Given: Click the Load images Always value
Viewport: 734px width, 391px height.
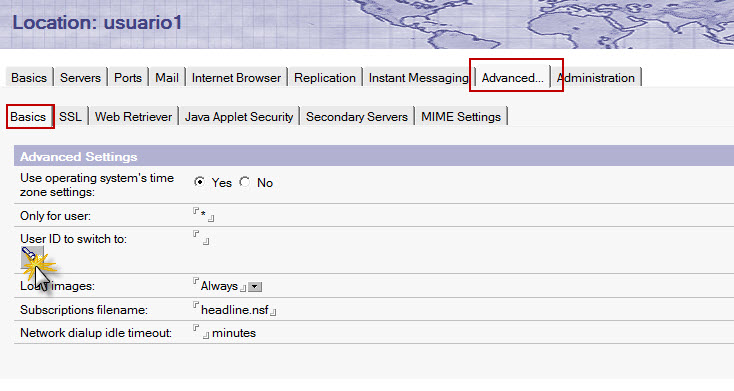Looking at the screenshot, I should [x=219, y=286].
